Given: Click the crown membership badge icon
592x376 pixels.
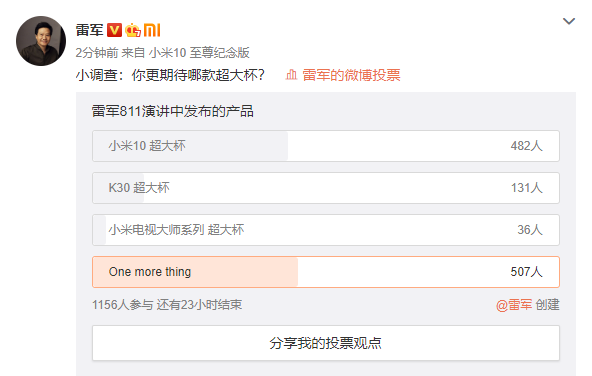Looking at the screenshot, I should click(x=133, y=30).
